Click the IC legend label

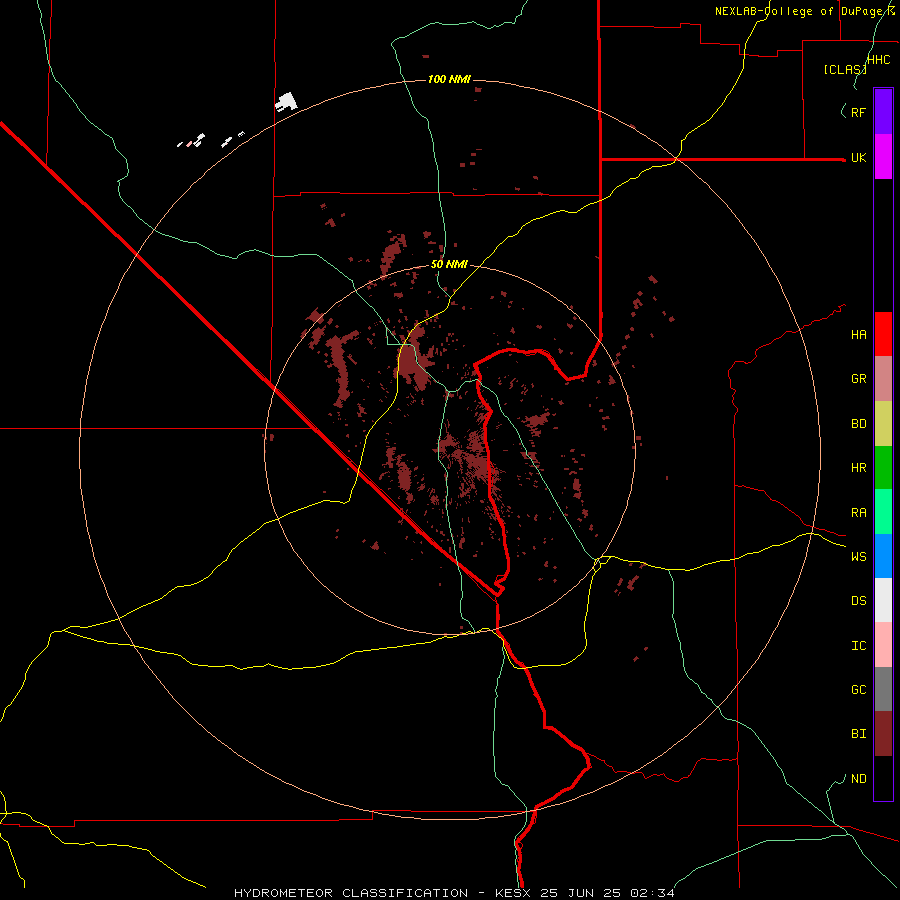858,646
